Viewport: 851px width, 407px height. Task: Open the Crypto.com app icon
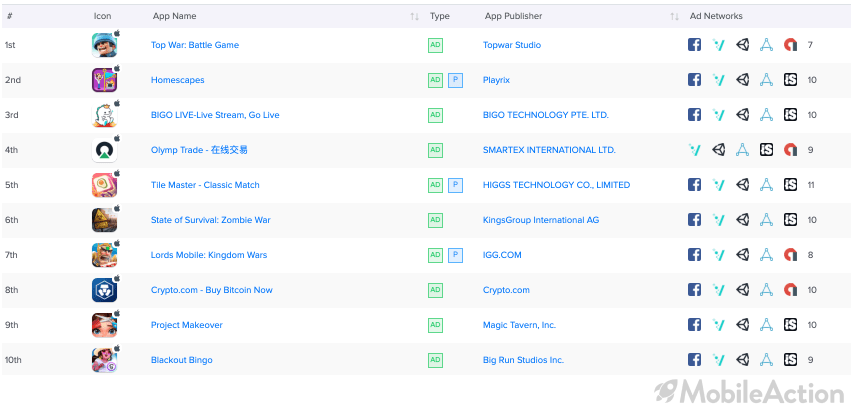click(x=104, y=290)
